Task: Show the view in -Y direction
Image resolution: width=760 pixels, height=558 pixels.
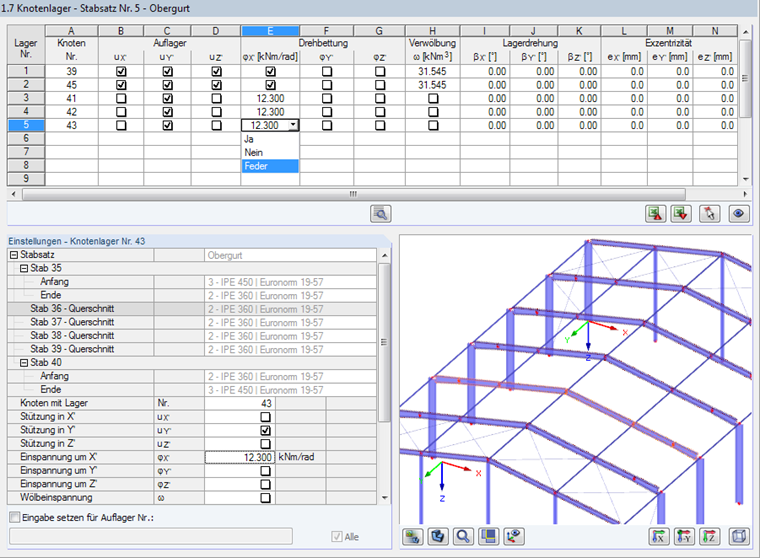Action: (x=684, y=536)
